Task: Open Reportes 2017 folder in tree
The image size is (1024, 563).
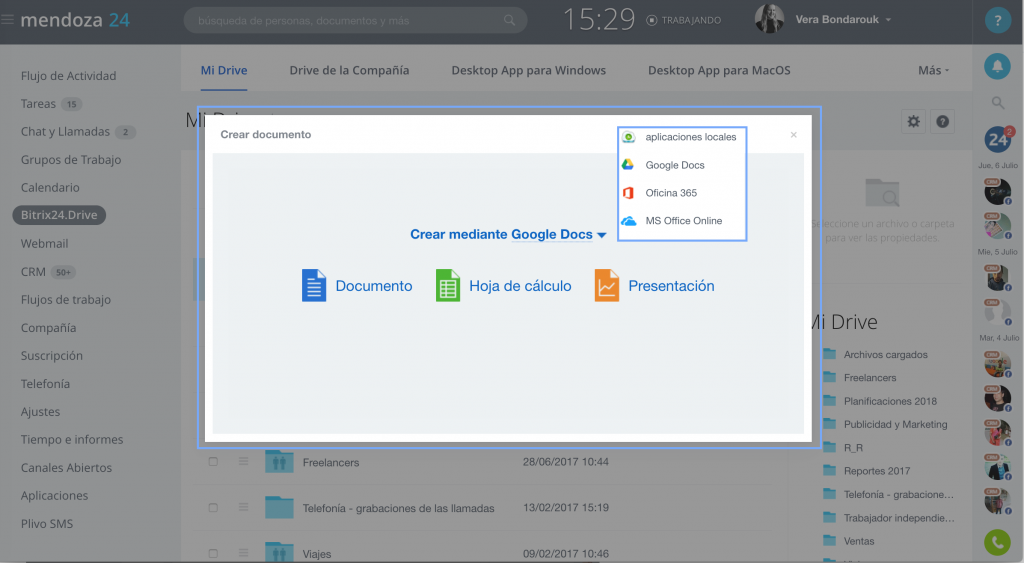Action: (x=877, y=471)
